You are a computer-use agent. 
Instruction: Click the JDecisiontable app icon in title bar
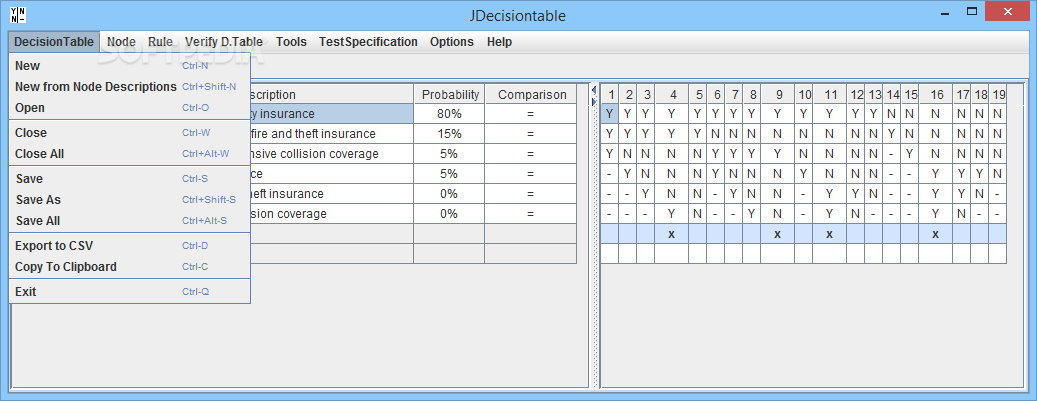(x=17, y=15)
